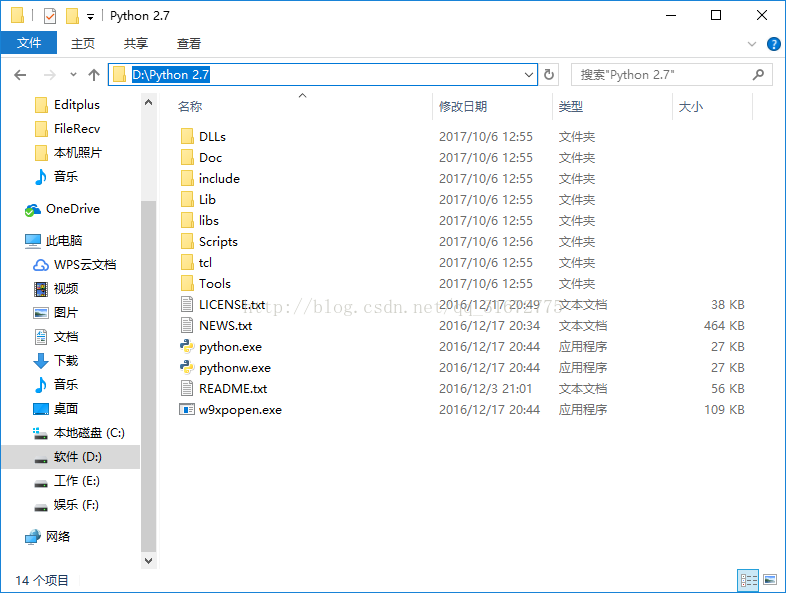
Task: Expand the ribbon with the chevron
Action: click(753, 44)
